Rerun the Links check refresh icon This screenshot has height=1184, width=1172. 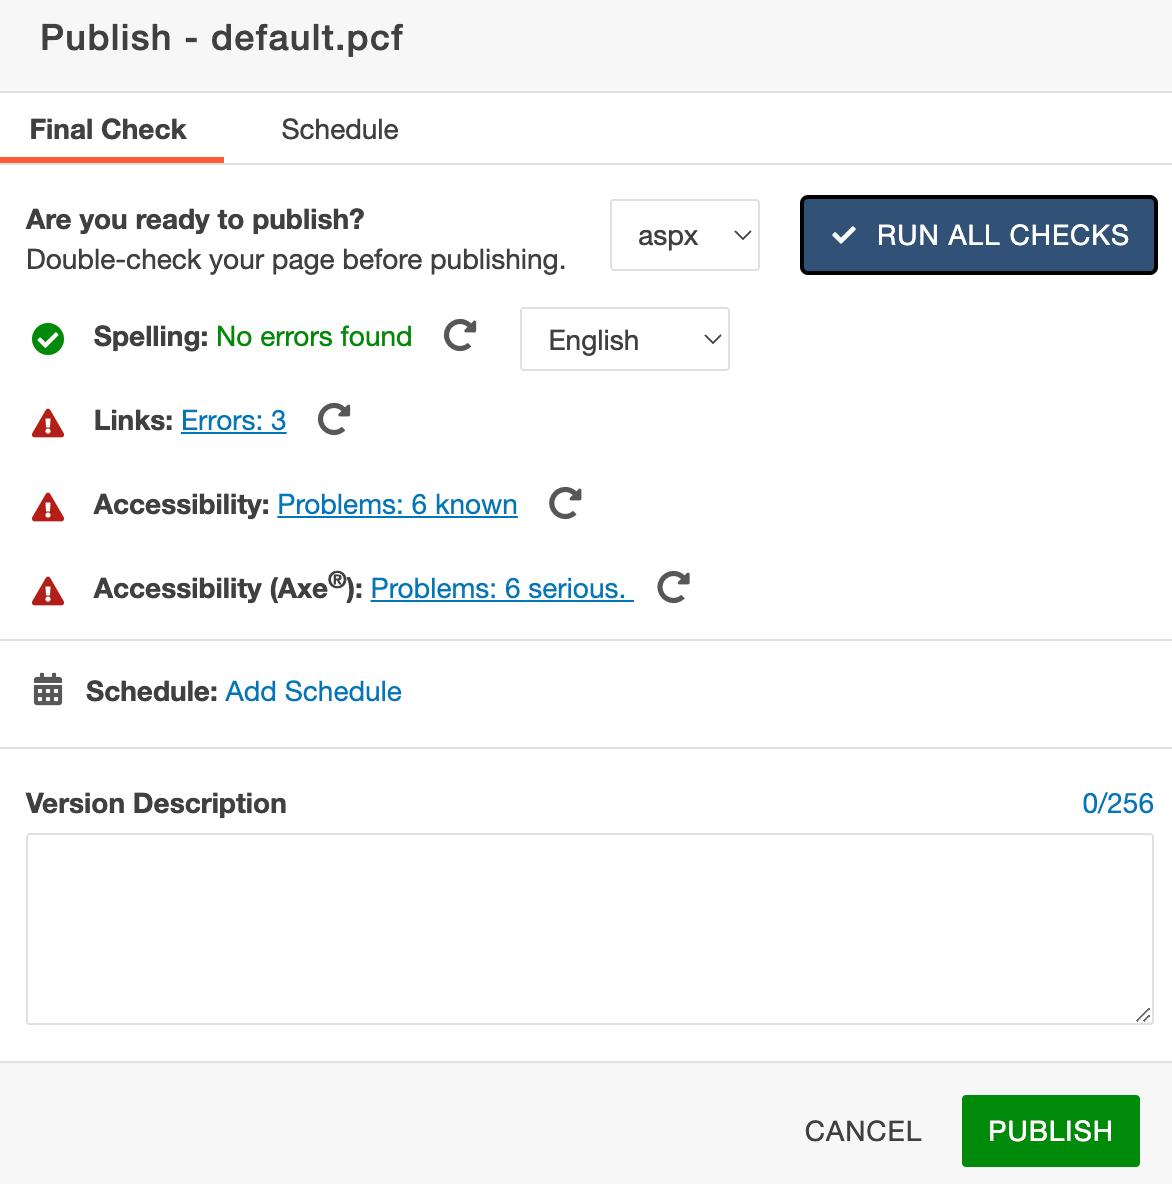(x=334, y=420)
